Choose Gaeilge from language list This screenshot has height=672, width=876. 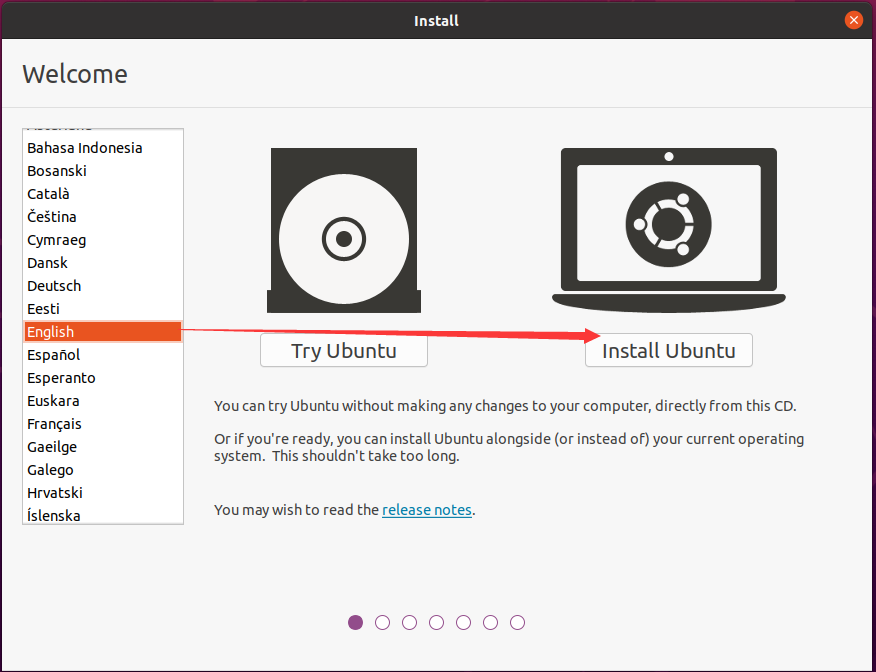tap(103, 447)
